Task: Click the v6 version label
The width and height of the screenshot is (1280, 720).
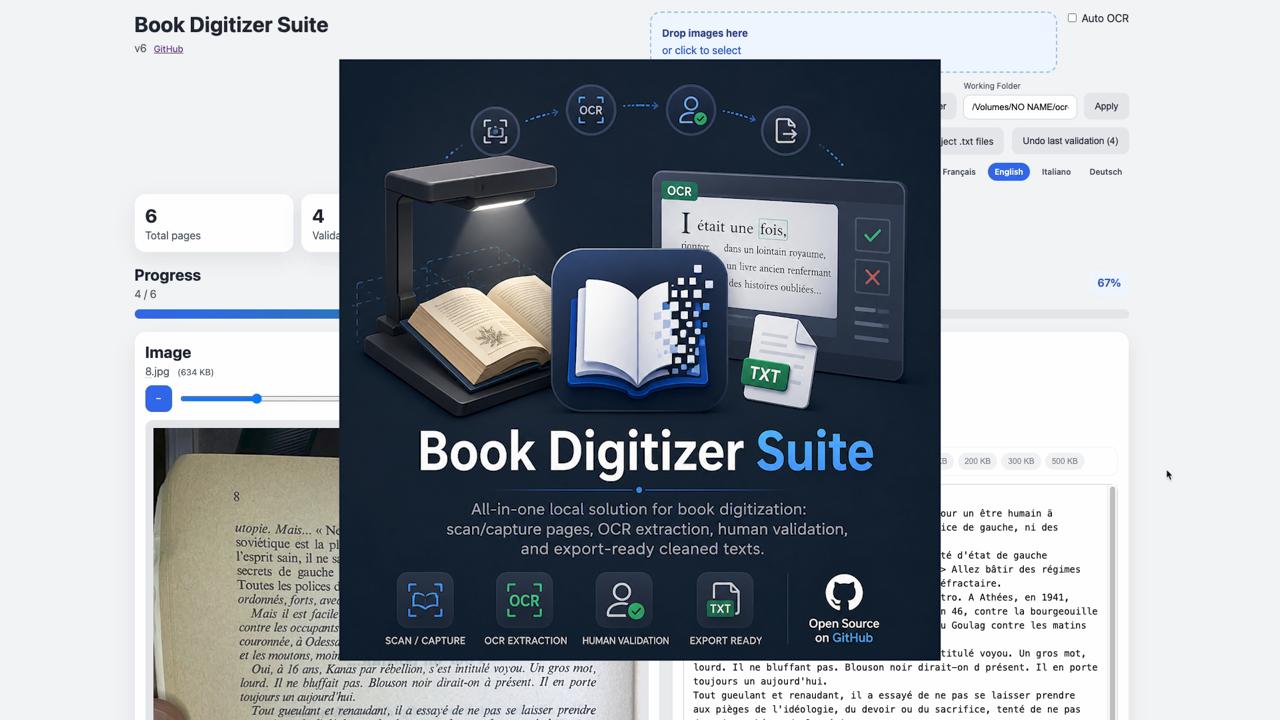Action: [x=141, y=48]
